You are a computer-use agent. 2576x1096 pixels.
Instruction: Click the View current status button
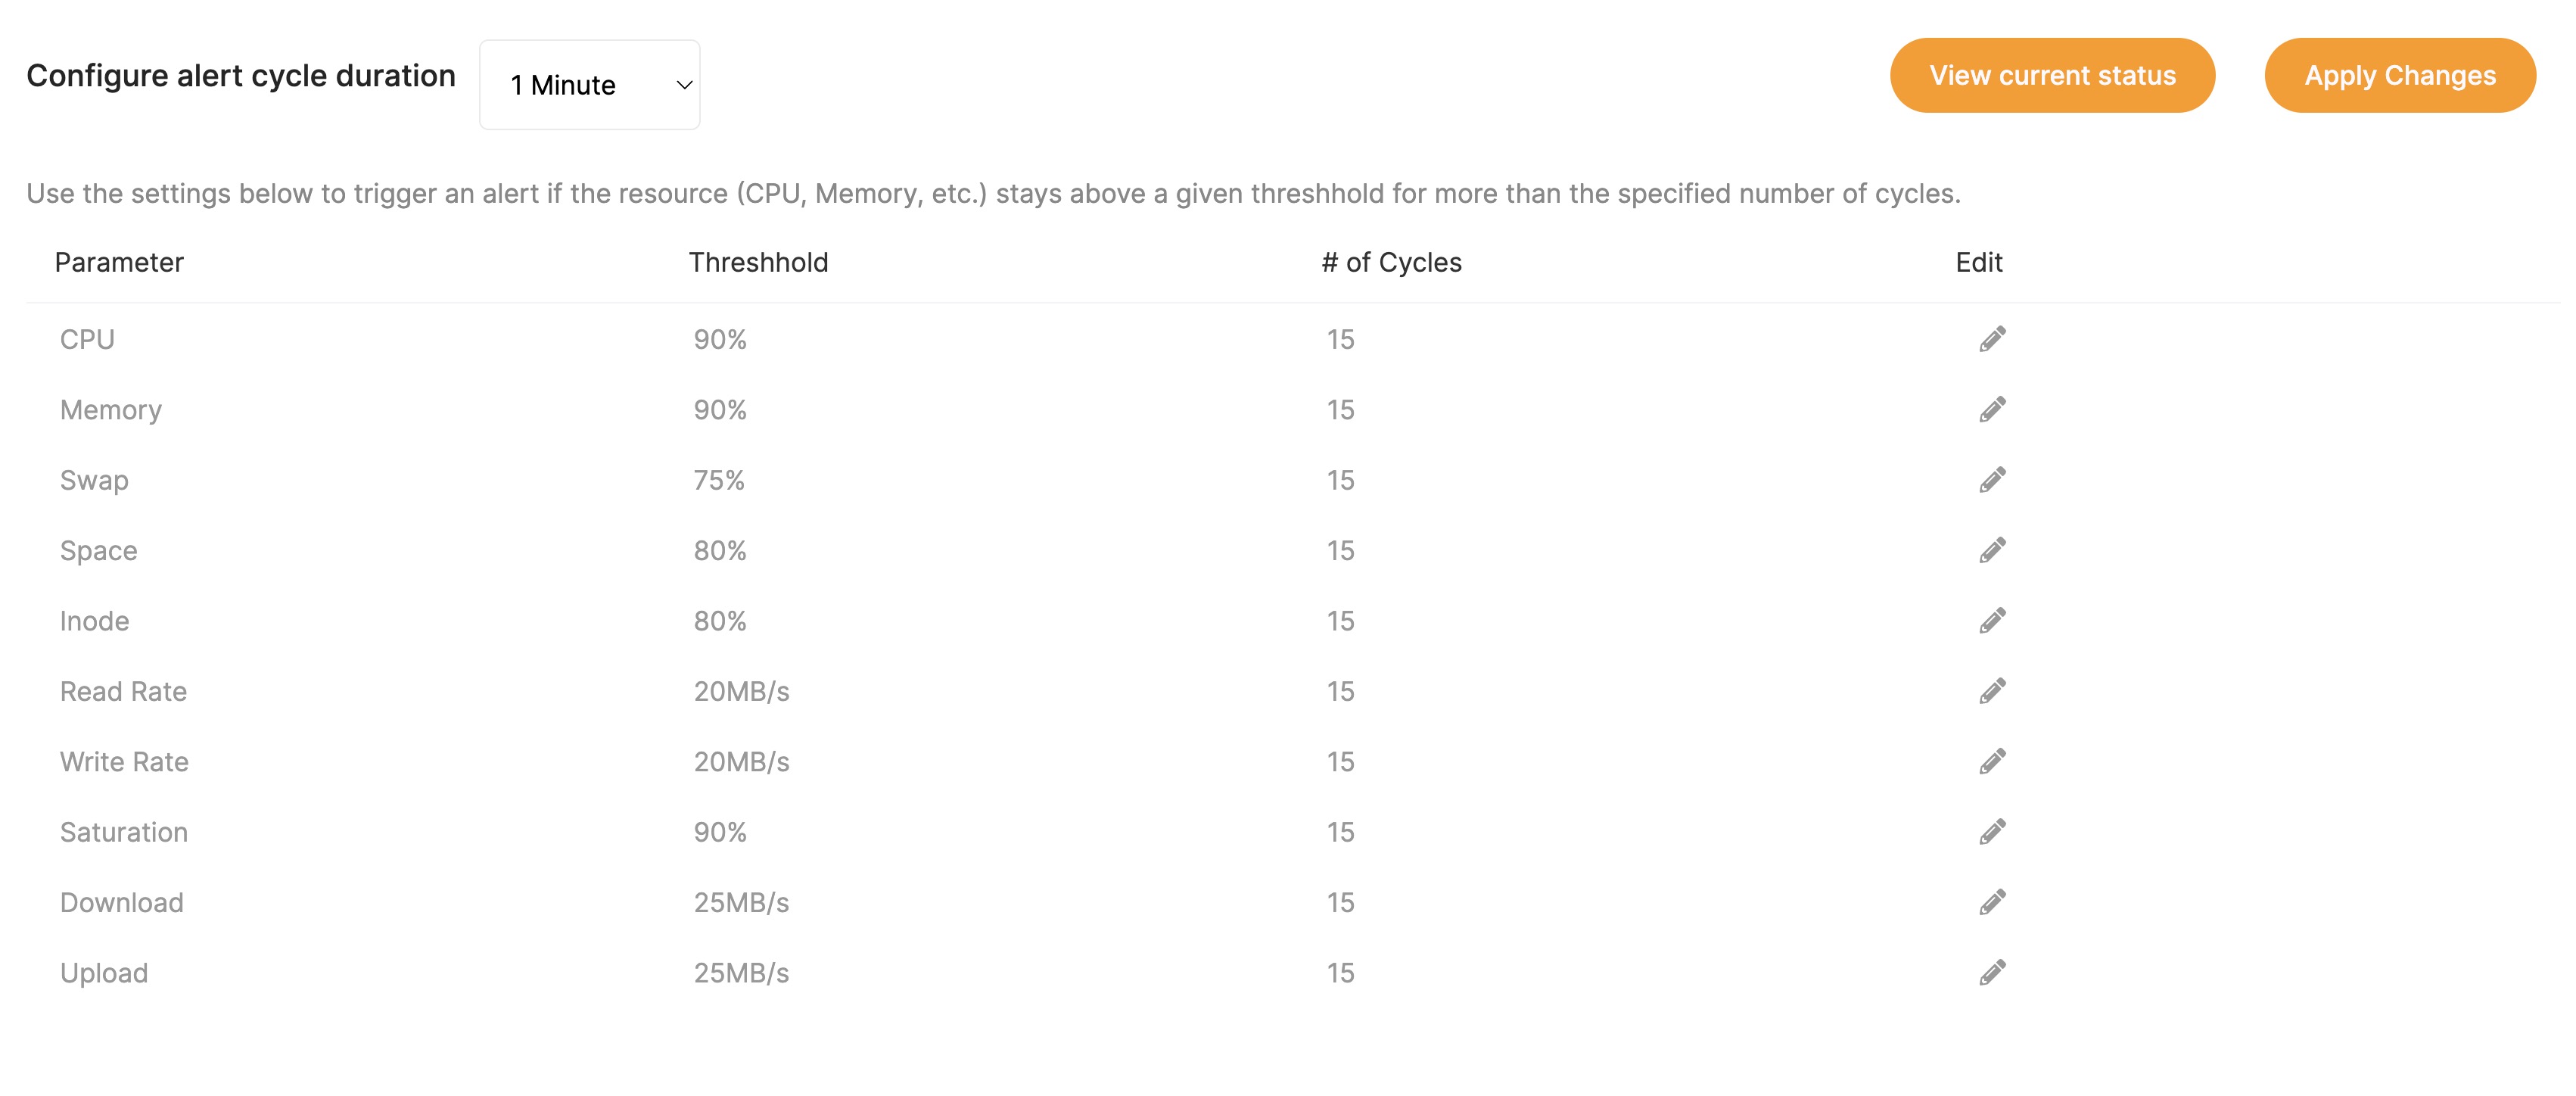(x=2052, y=74)
